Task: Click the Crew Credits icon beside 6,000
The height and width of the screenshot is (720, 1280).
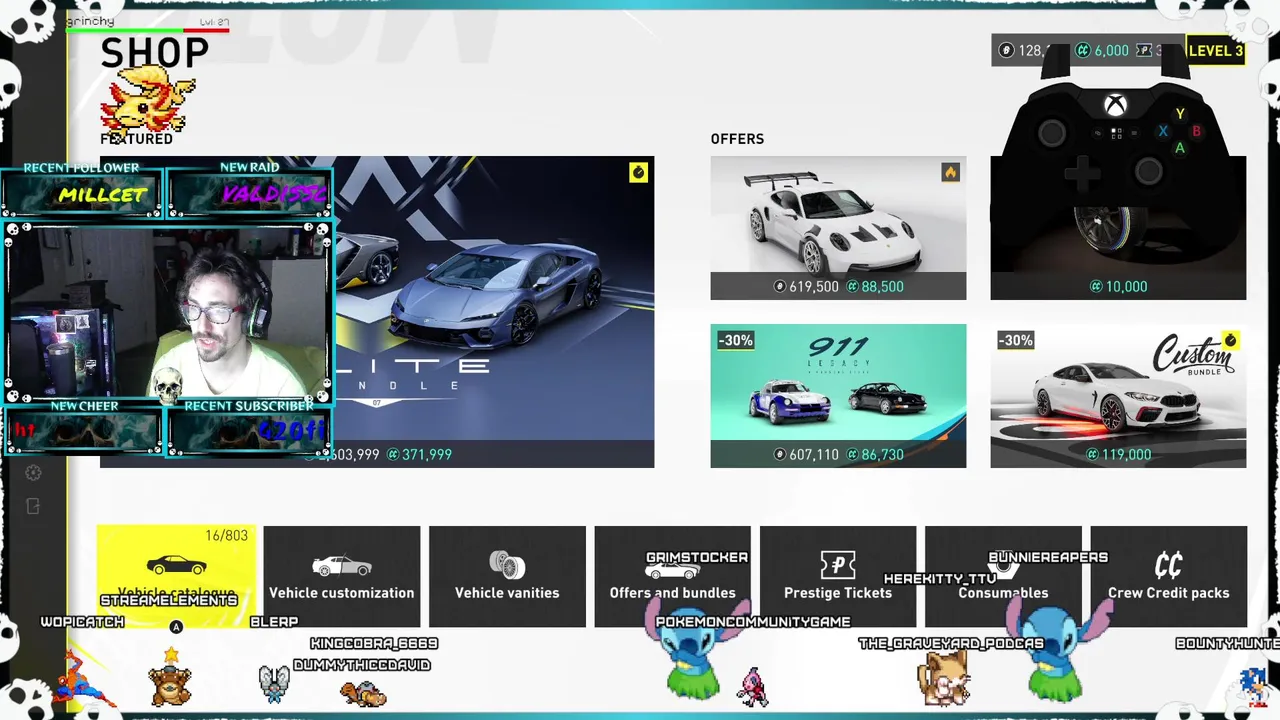Action: coord(1083,51)
